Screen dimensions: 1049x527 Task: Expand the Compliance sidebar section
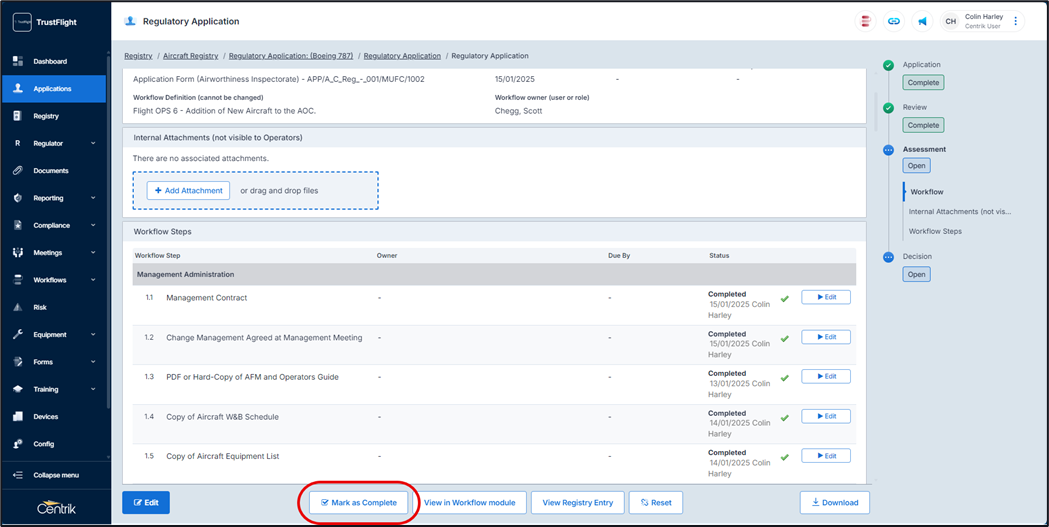(x=93, y=225)
